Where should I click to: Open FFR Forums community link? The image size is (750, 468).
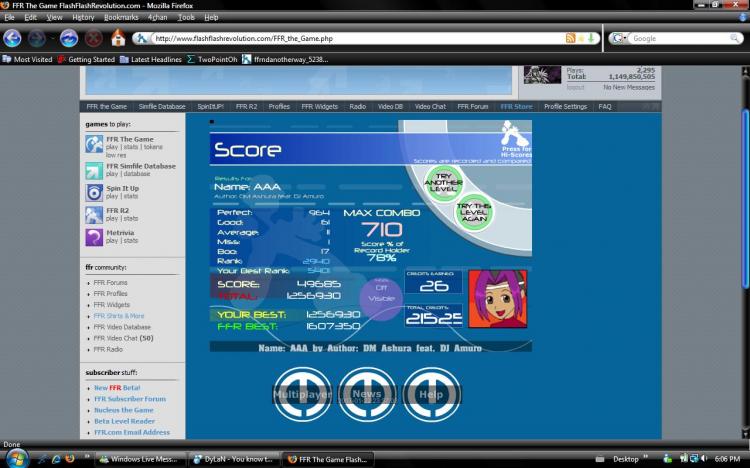(110, 283)
